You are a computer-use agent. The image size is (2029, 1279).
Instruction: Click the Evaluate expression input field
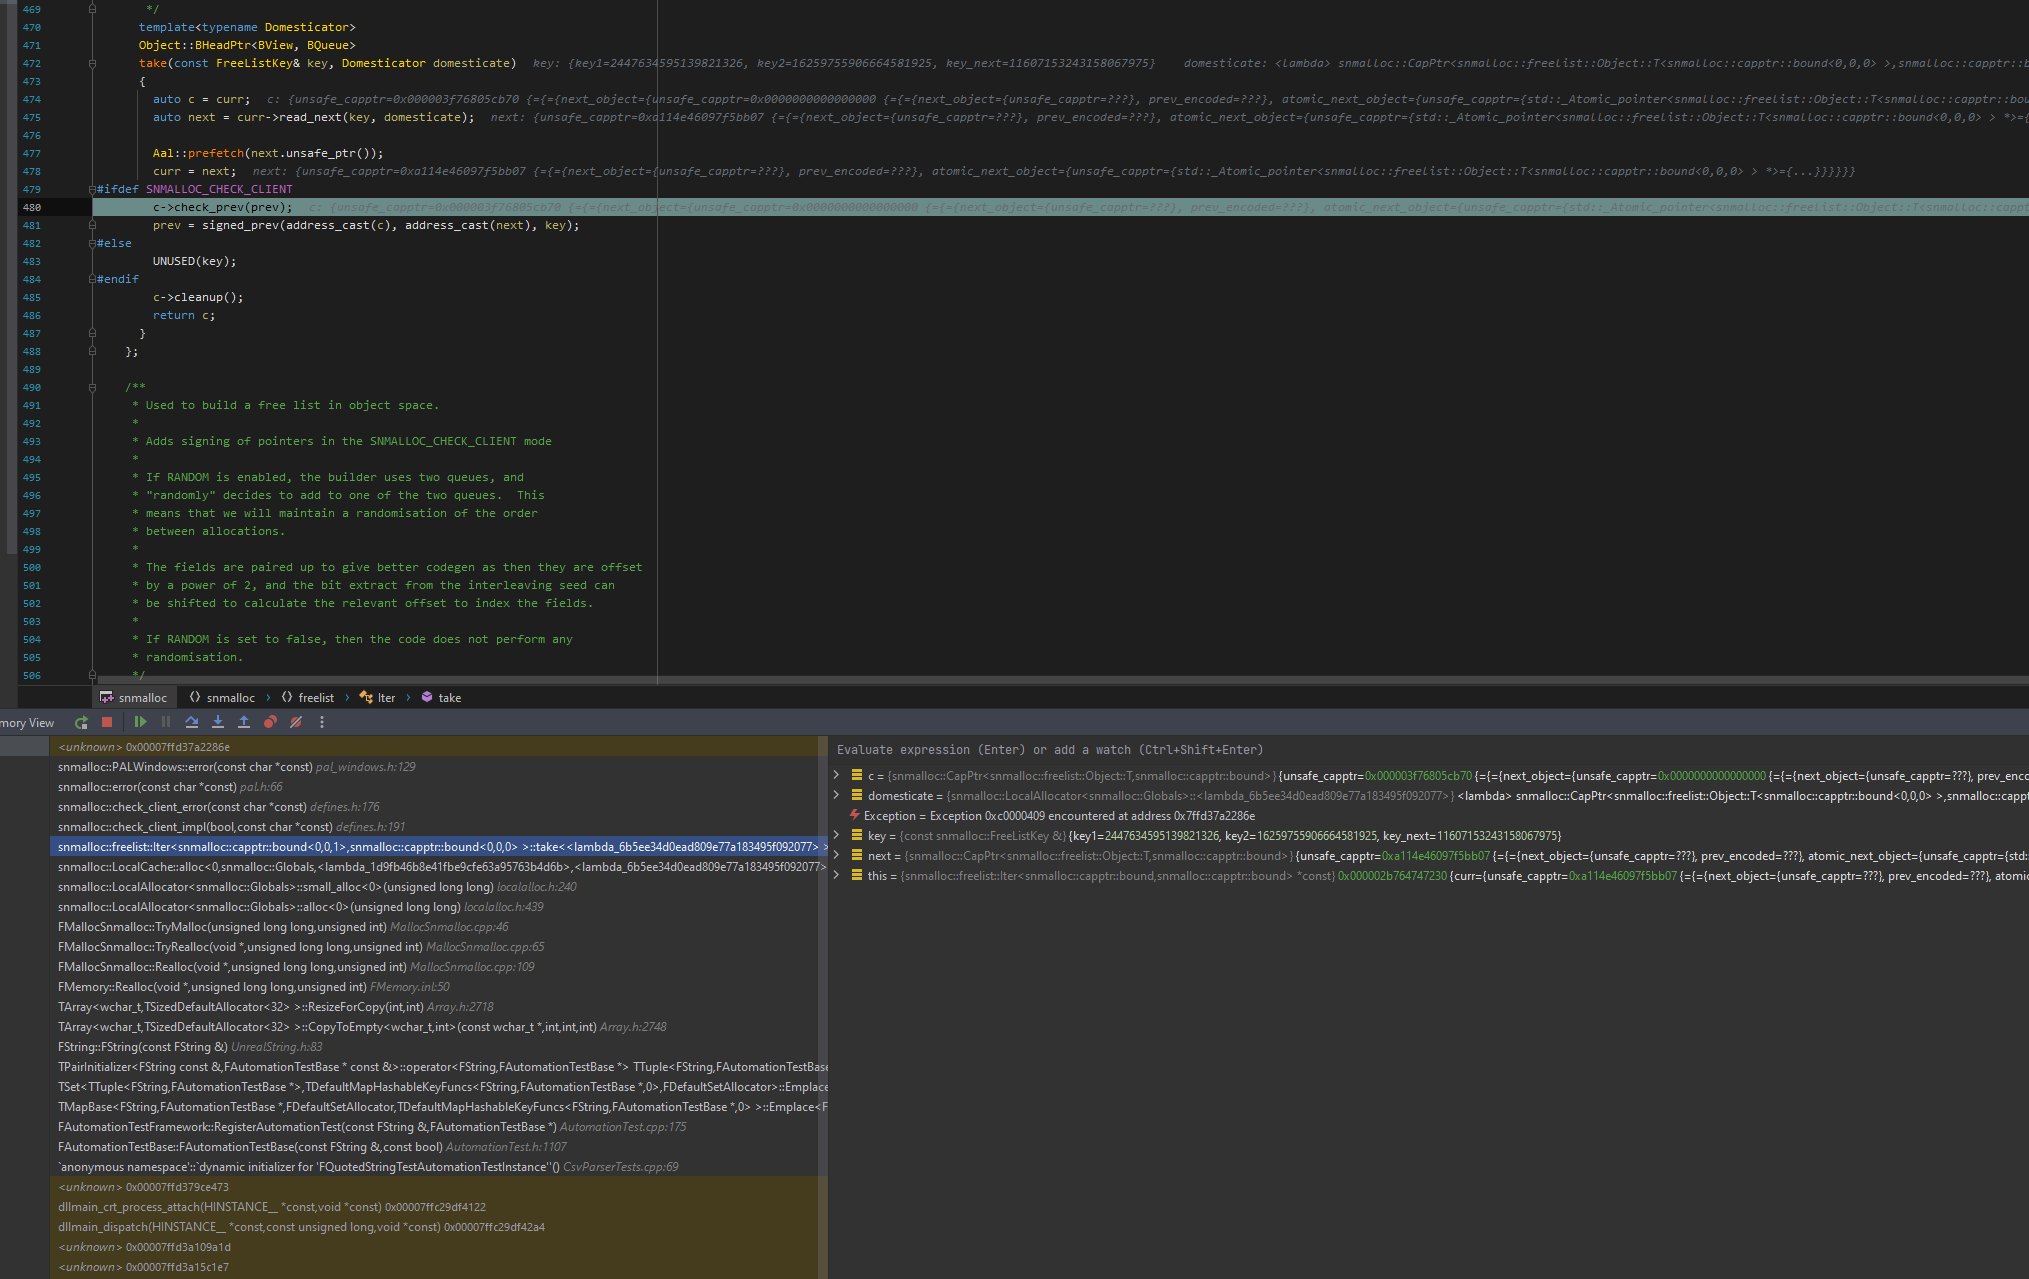tap(1428, 750)
